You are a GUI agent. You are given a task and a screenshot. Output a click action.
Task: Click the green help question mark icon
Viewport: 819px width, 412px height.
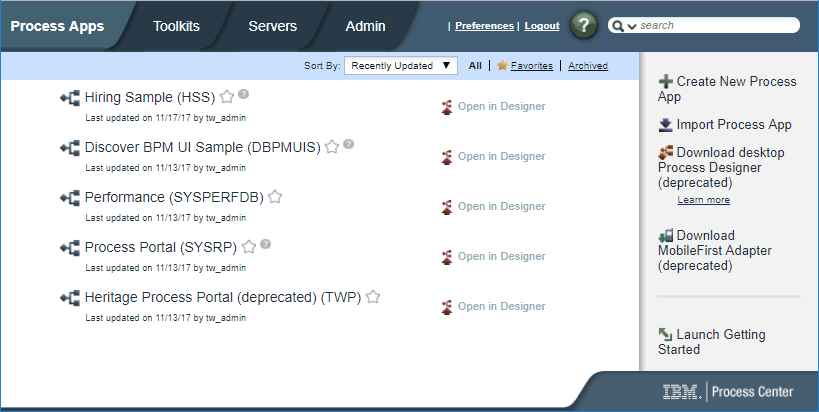tap(584, 26)
